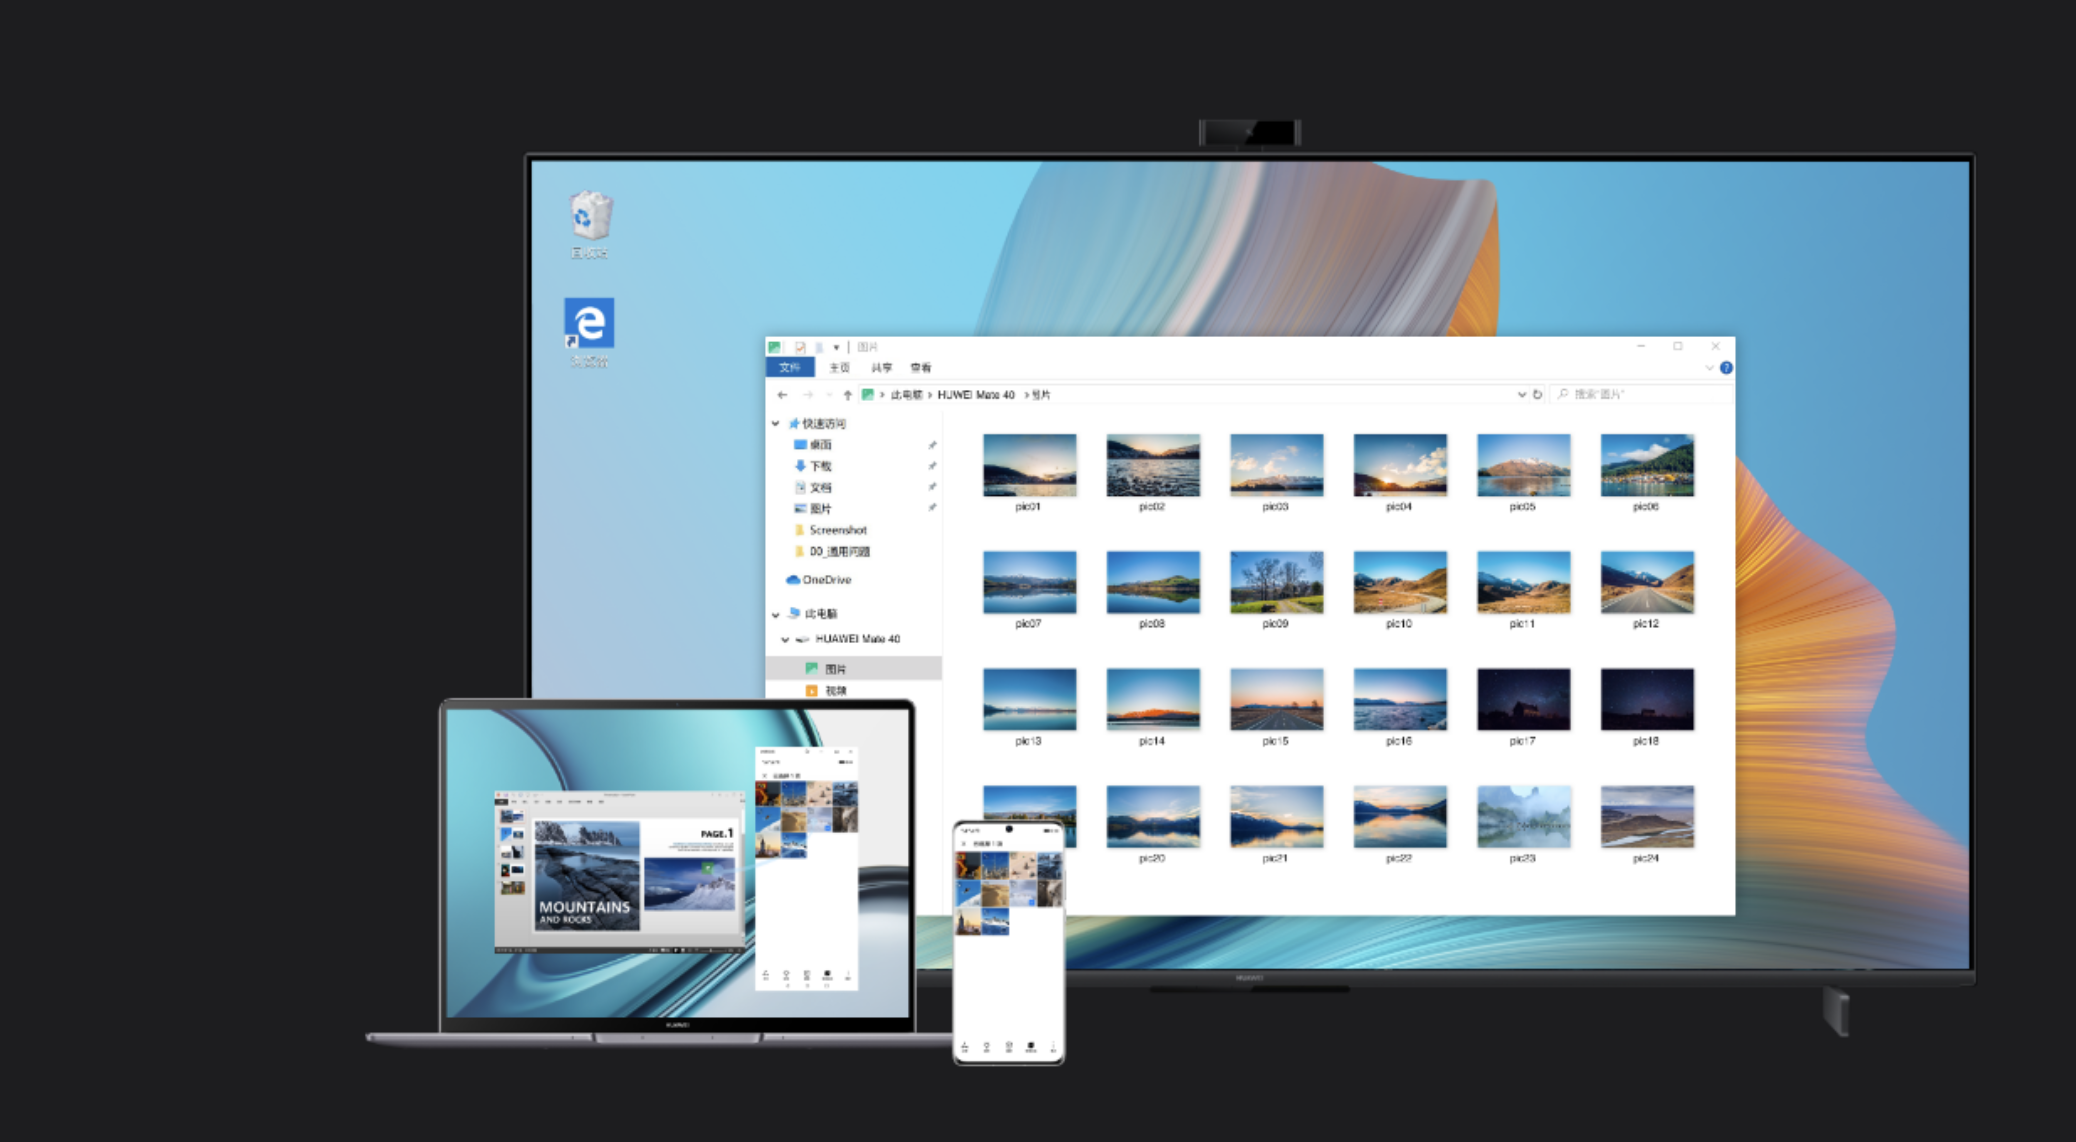Select the pic09 trees thumbnail
The width and height of the screenshot is (2076, 1142).
coord(1276,582)
